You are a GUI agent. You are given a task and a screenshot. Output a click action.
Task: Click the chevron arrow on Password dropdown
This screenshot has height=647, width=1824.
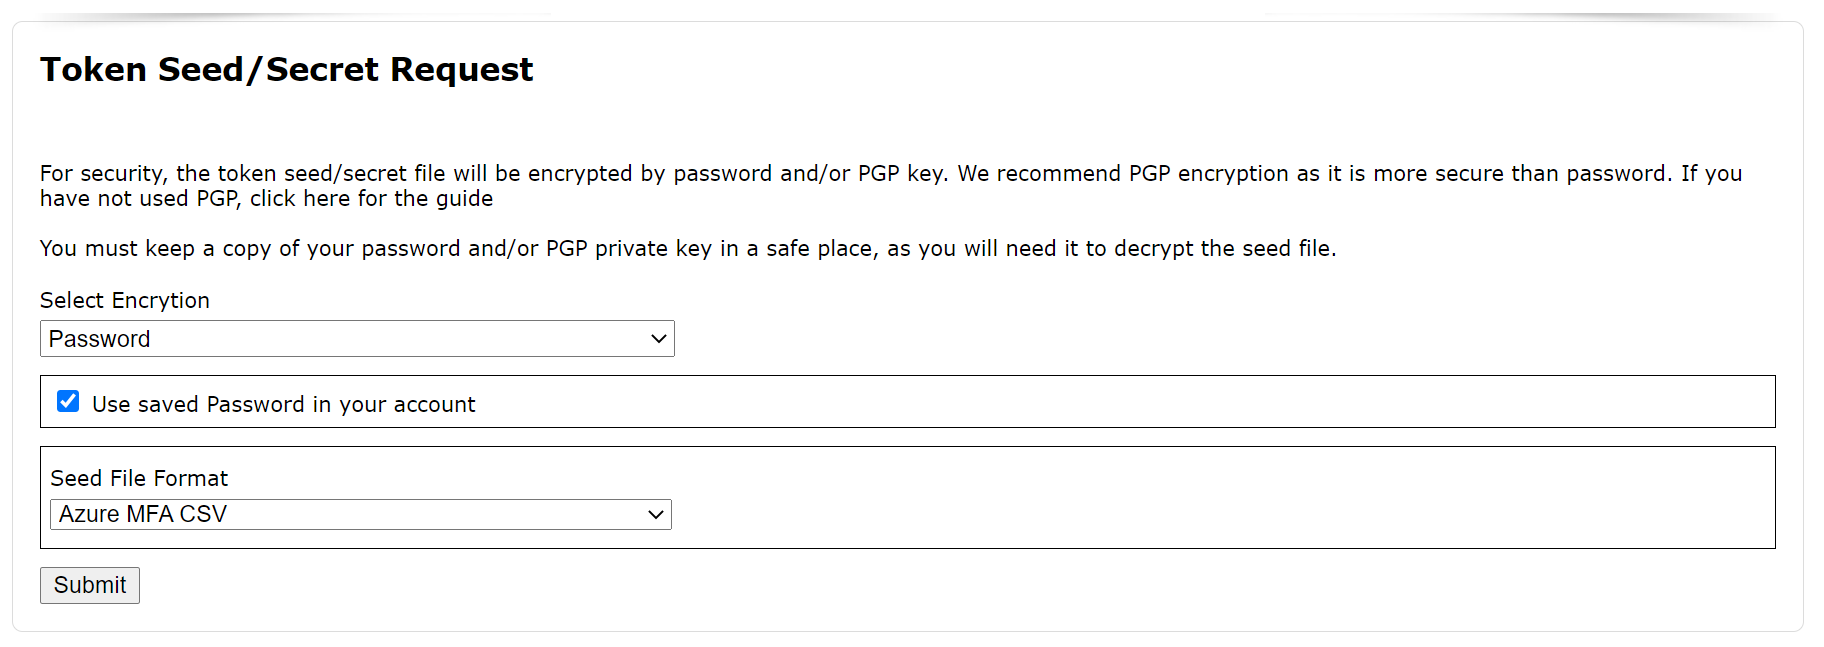click(658, 339)
